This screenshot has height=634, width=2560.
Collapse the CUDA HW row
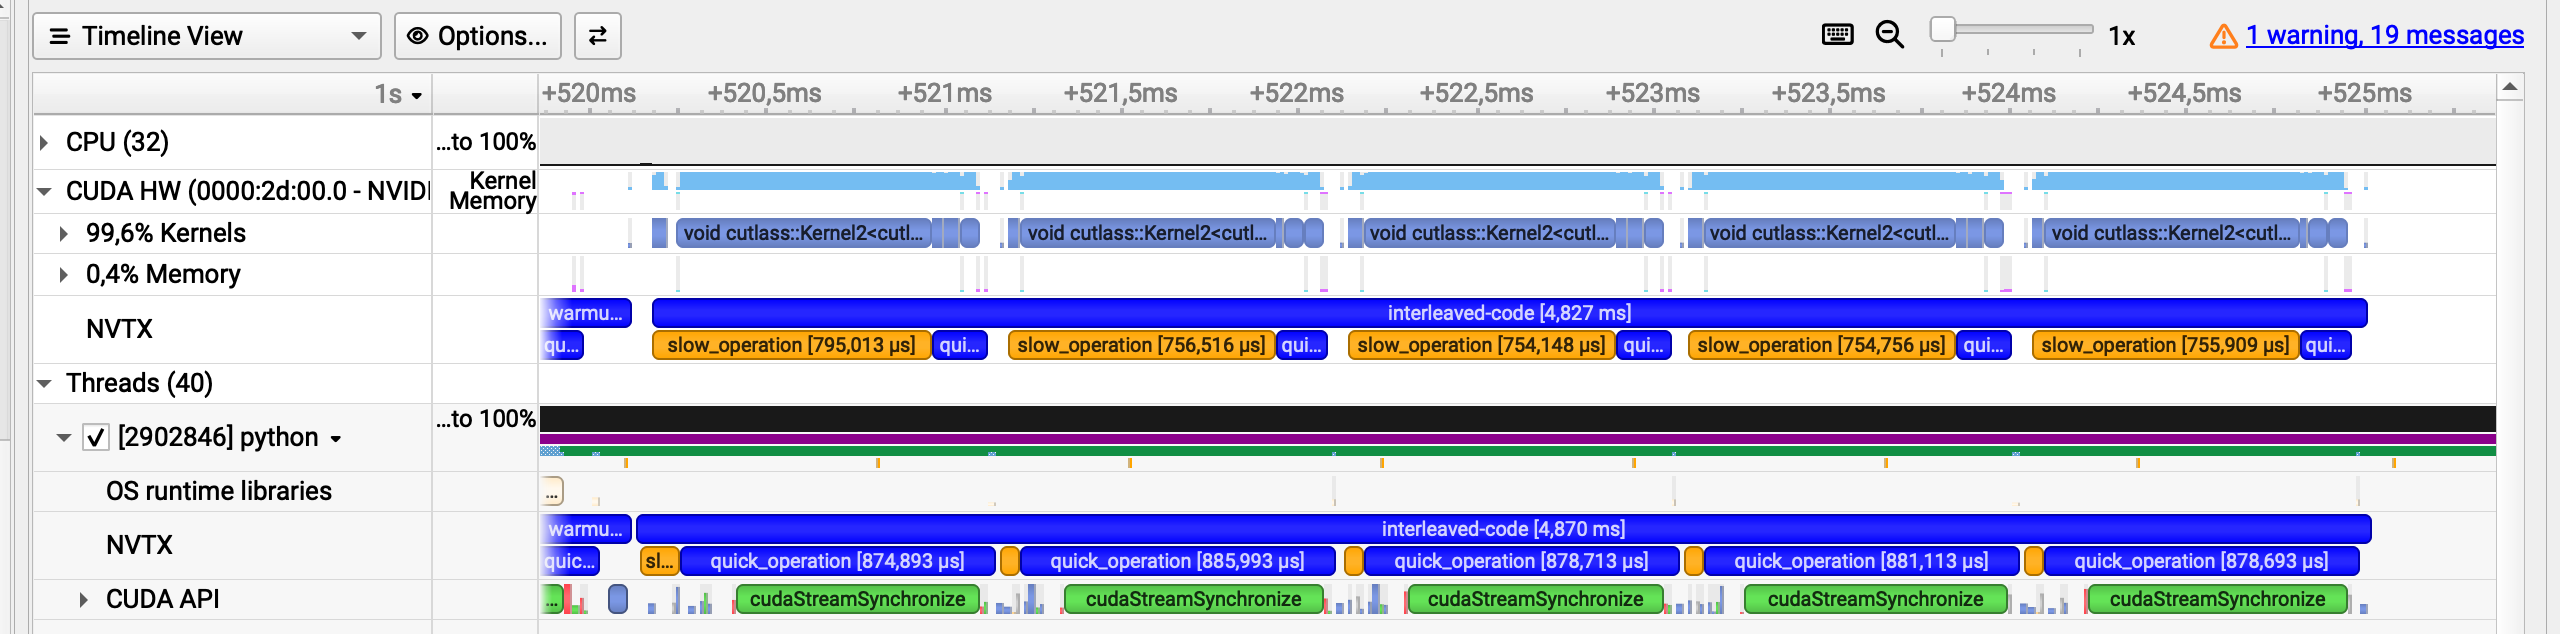(x=44, y=191)
